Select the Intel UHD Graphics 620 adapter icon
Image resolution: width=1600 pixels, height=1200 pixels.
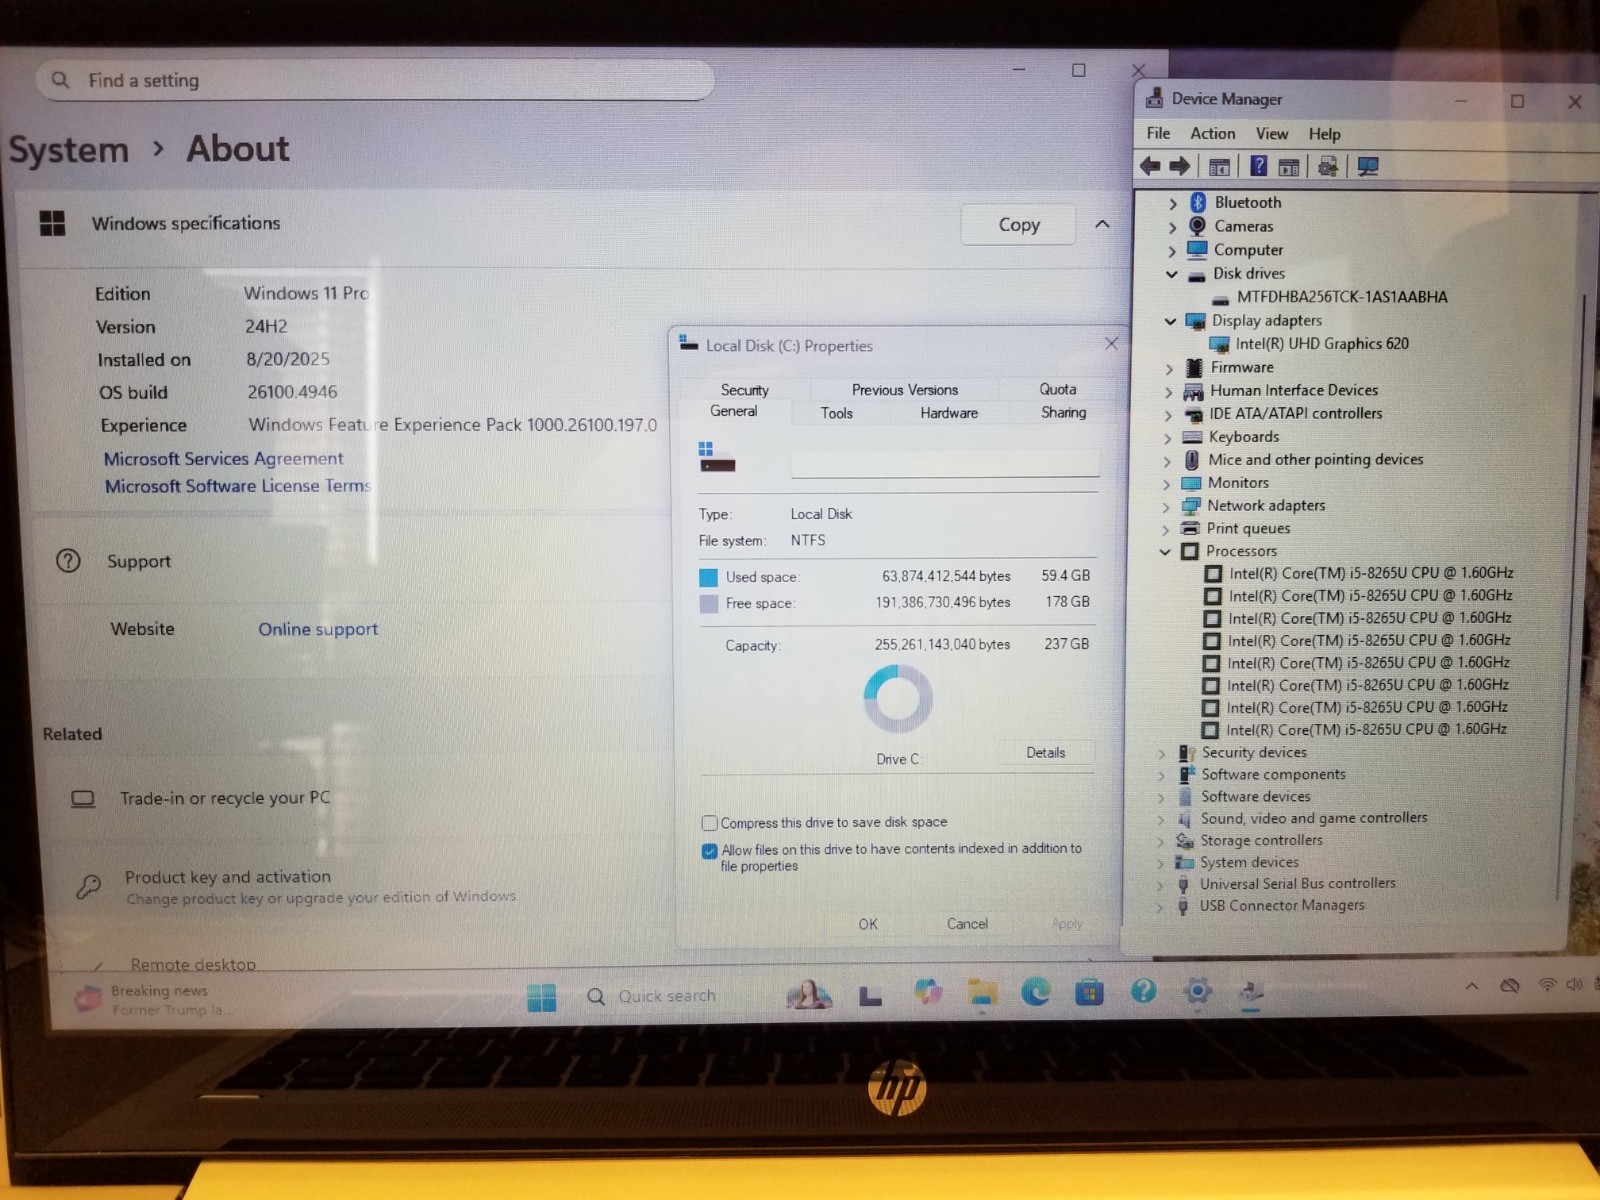coord(1220,344)
